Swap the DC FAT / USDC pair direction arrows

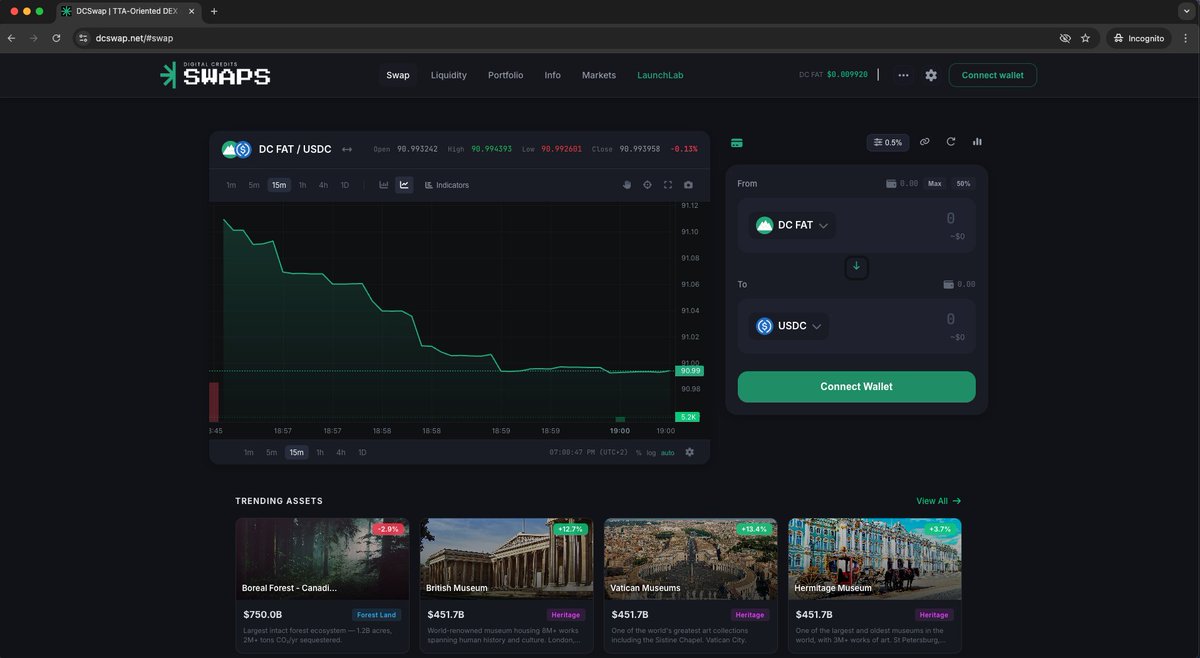pos(347,149)
